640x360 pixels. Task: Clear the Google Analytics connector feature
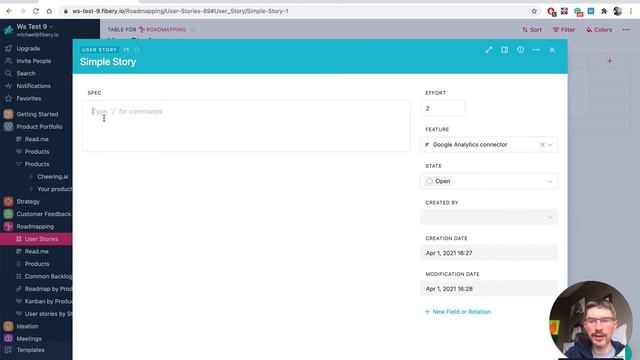[x=542, y=144]
